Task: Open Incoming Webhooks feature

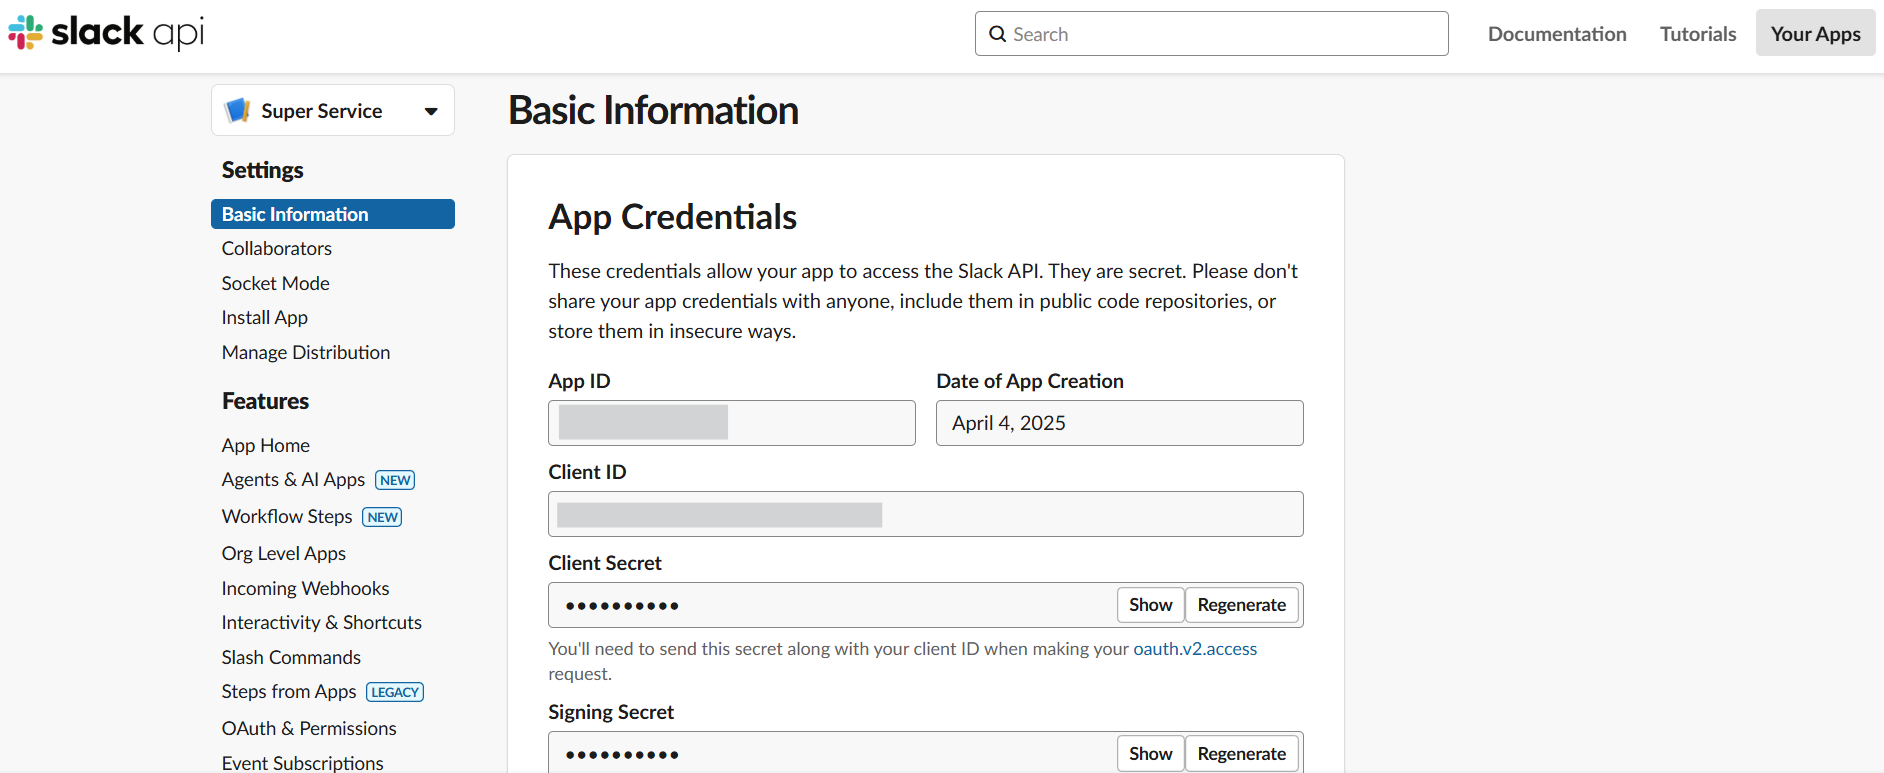Action: coord(306,588)
